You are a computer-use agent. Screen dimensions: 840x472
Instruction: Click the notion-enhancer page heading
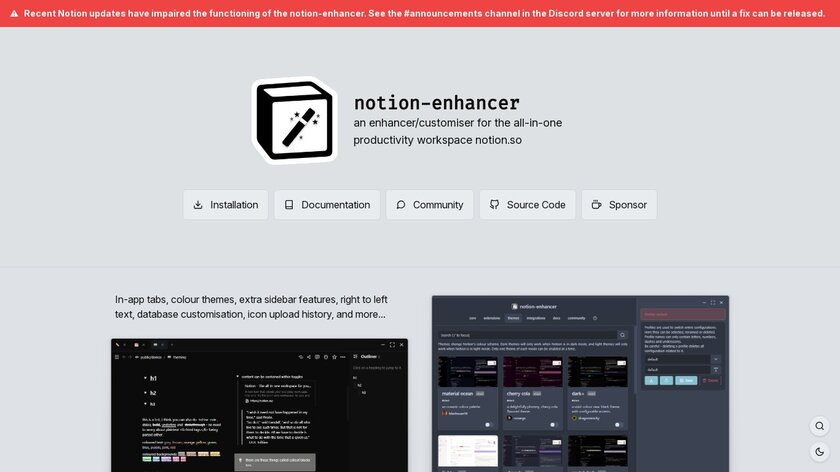(x=437, y=102)
